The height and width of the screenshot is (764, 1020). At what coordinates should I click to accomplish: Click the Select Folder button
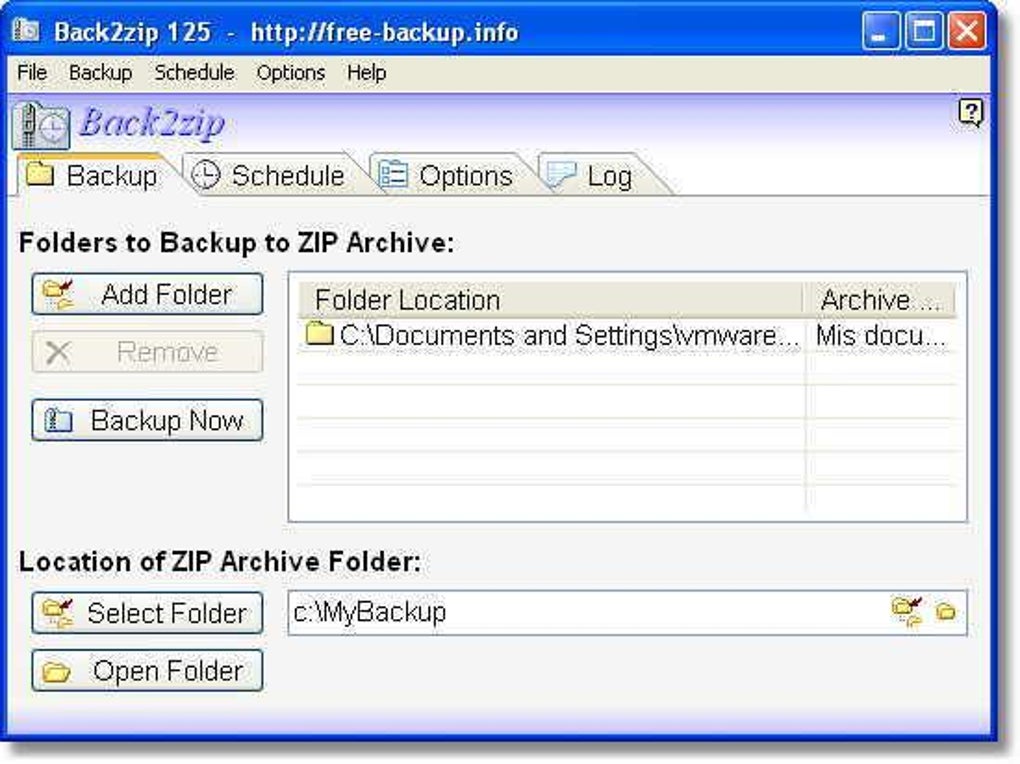coord(148,612)
